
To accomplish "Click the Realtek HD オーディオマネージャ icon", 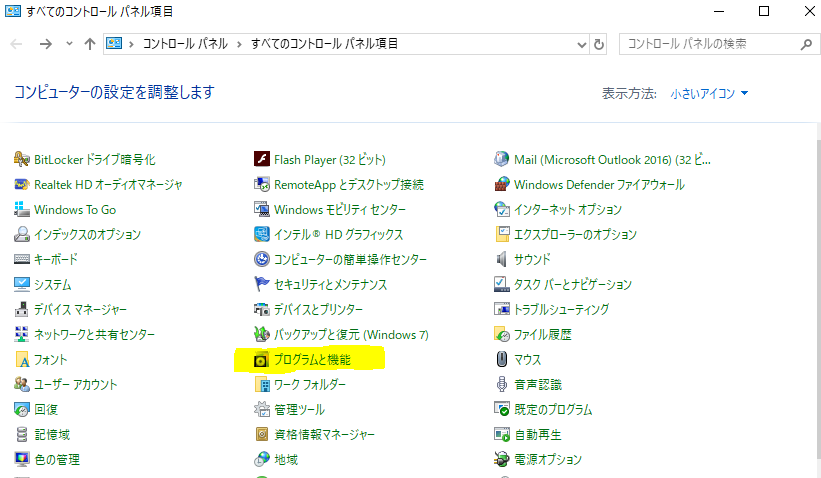I will [x=21, y=184].
